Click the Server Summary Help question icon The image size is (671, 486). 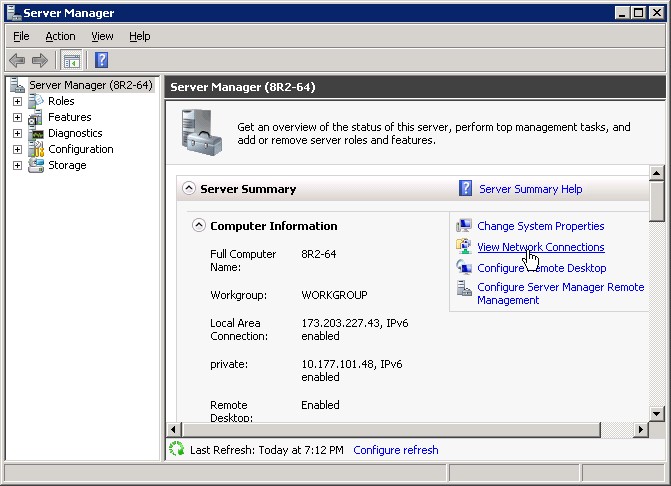click(465, 188)
